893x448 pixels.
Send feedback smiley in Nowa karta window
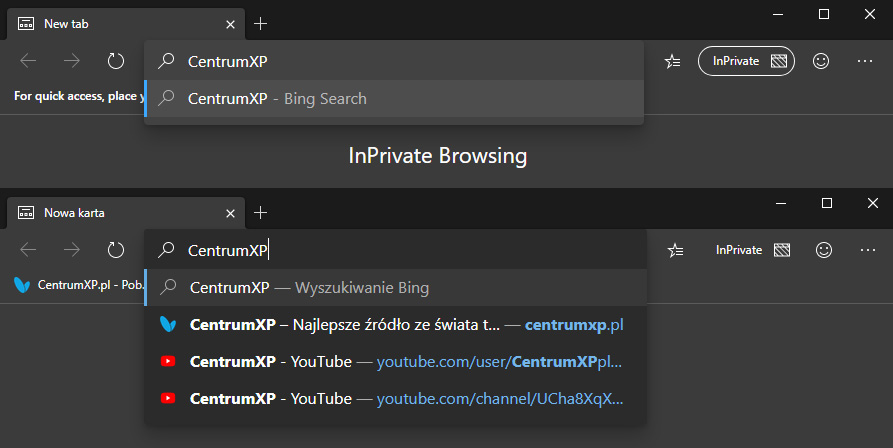click(x=824, y=250)
